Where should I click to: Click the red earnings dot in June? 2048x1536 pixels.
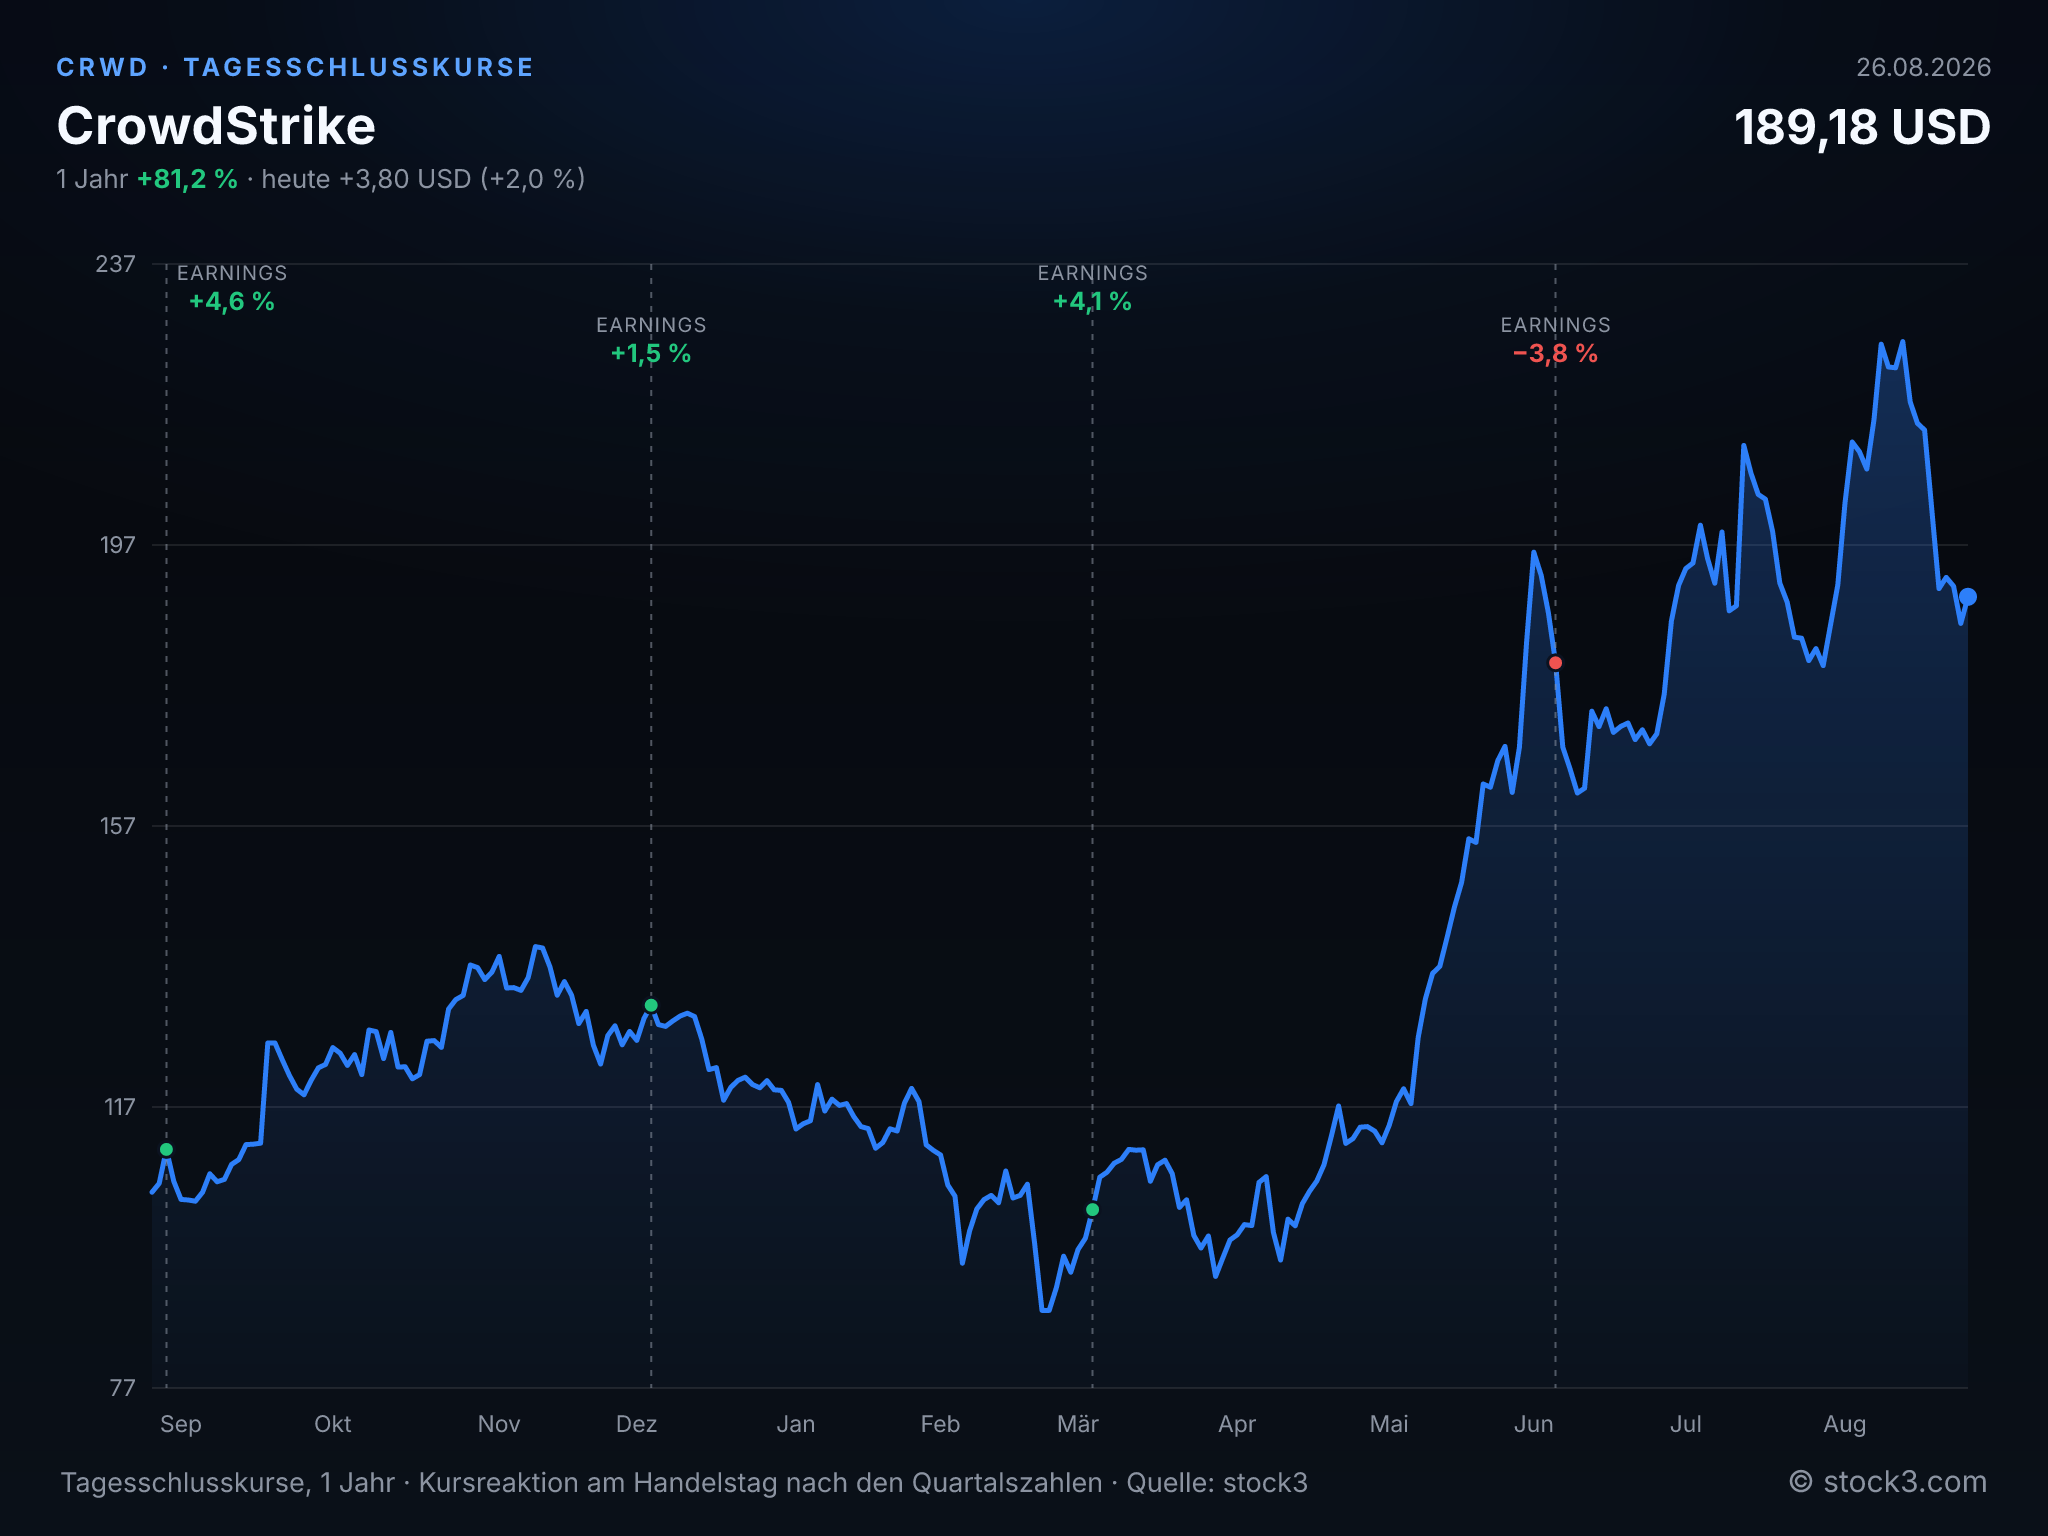click(x=1555, y=663)
